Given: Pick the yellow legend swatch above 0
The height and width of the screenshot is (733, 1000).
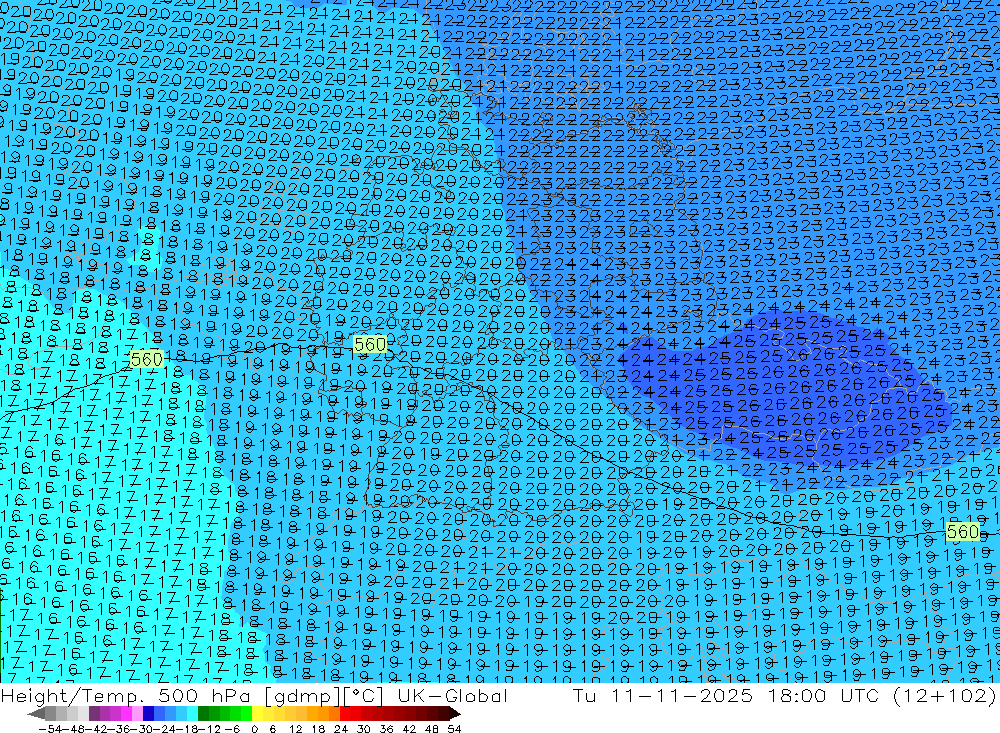Looking at the screenshot, I should pyautogui.click(x=258, y=713).
